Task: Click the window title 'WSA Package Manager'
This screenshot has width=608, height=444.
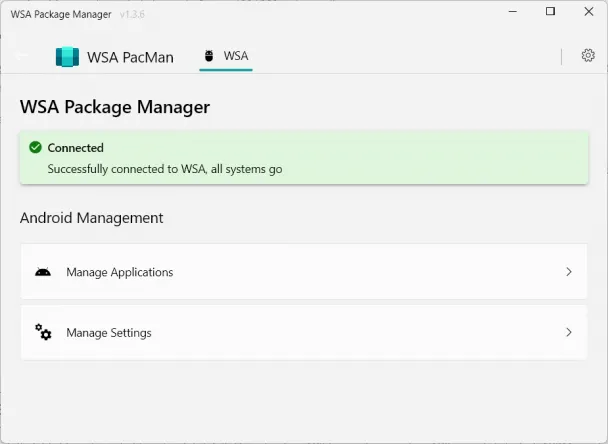Action: 61,14
